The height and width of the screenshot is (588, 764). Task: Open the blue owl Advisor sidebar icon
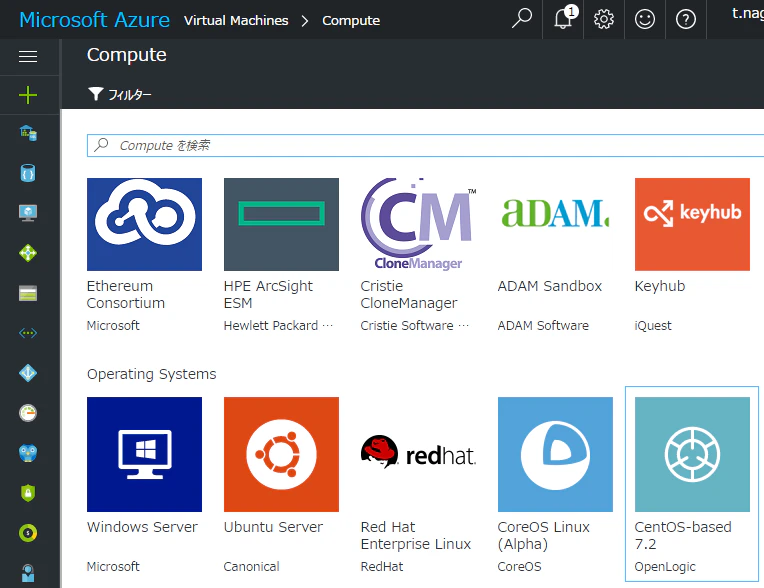(x=28, y=453)
